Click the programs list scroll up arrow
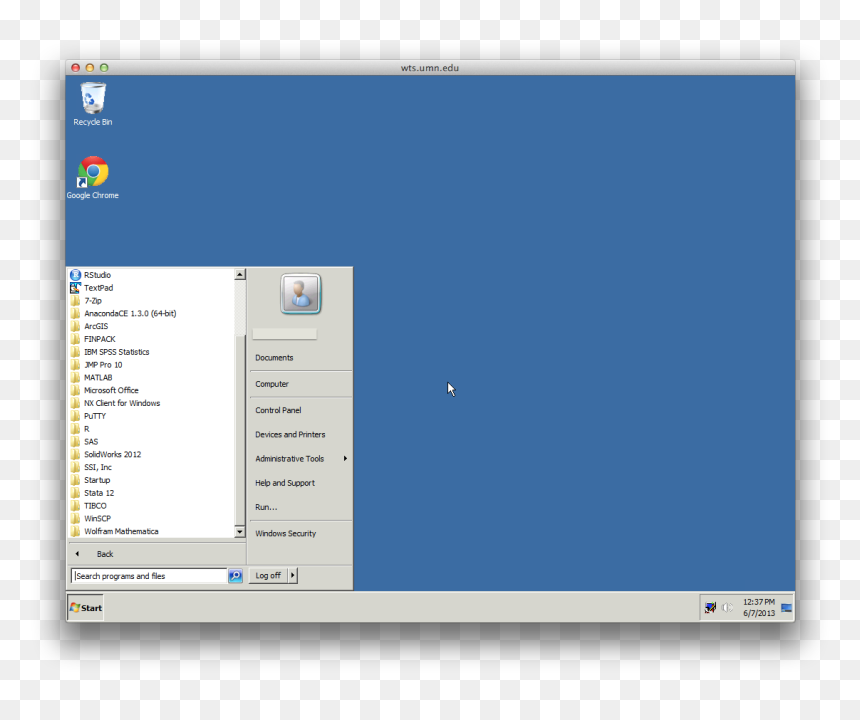 pos(240,274)
